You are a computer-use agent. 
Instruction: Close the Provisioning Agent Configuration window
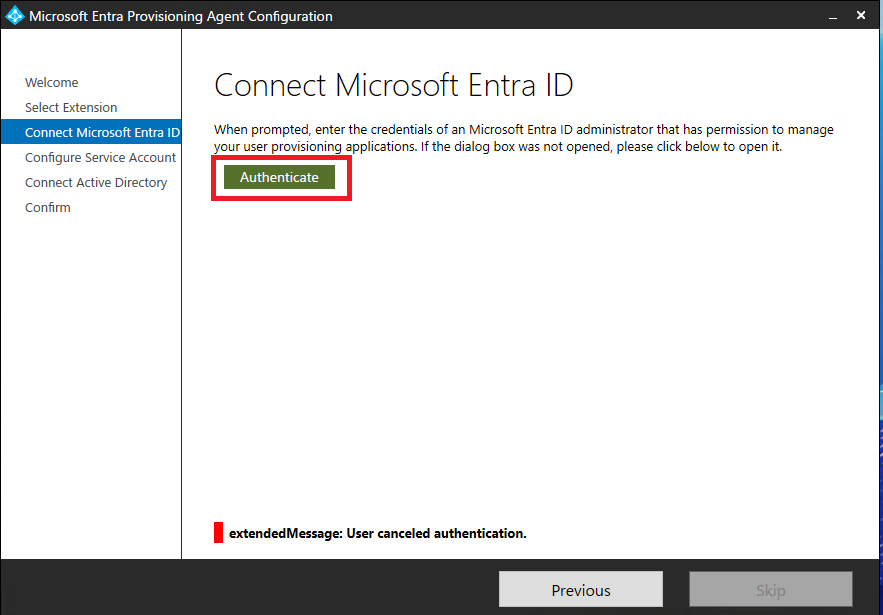(861, 15)
